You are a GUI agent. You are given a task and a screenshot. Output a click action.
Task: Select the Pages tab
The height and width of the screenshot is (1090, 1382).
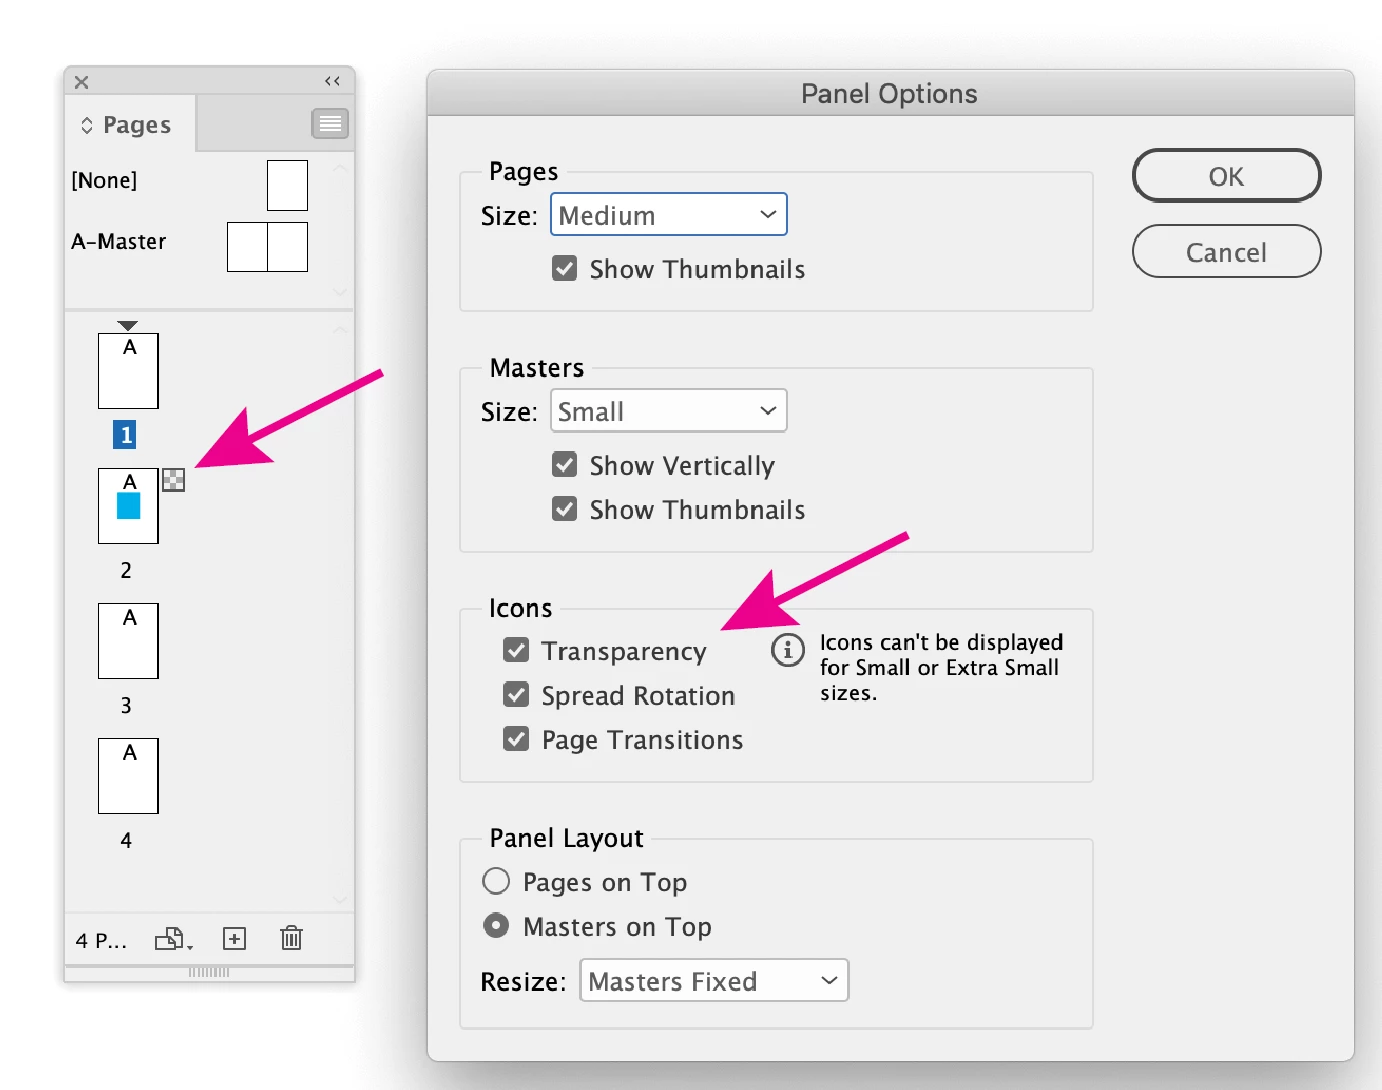130,124
